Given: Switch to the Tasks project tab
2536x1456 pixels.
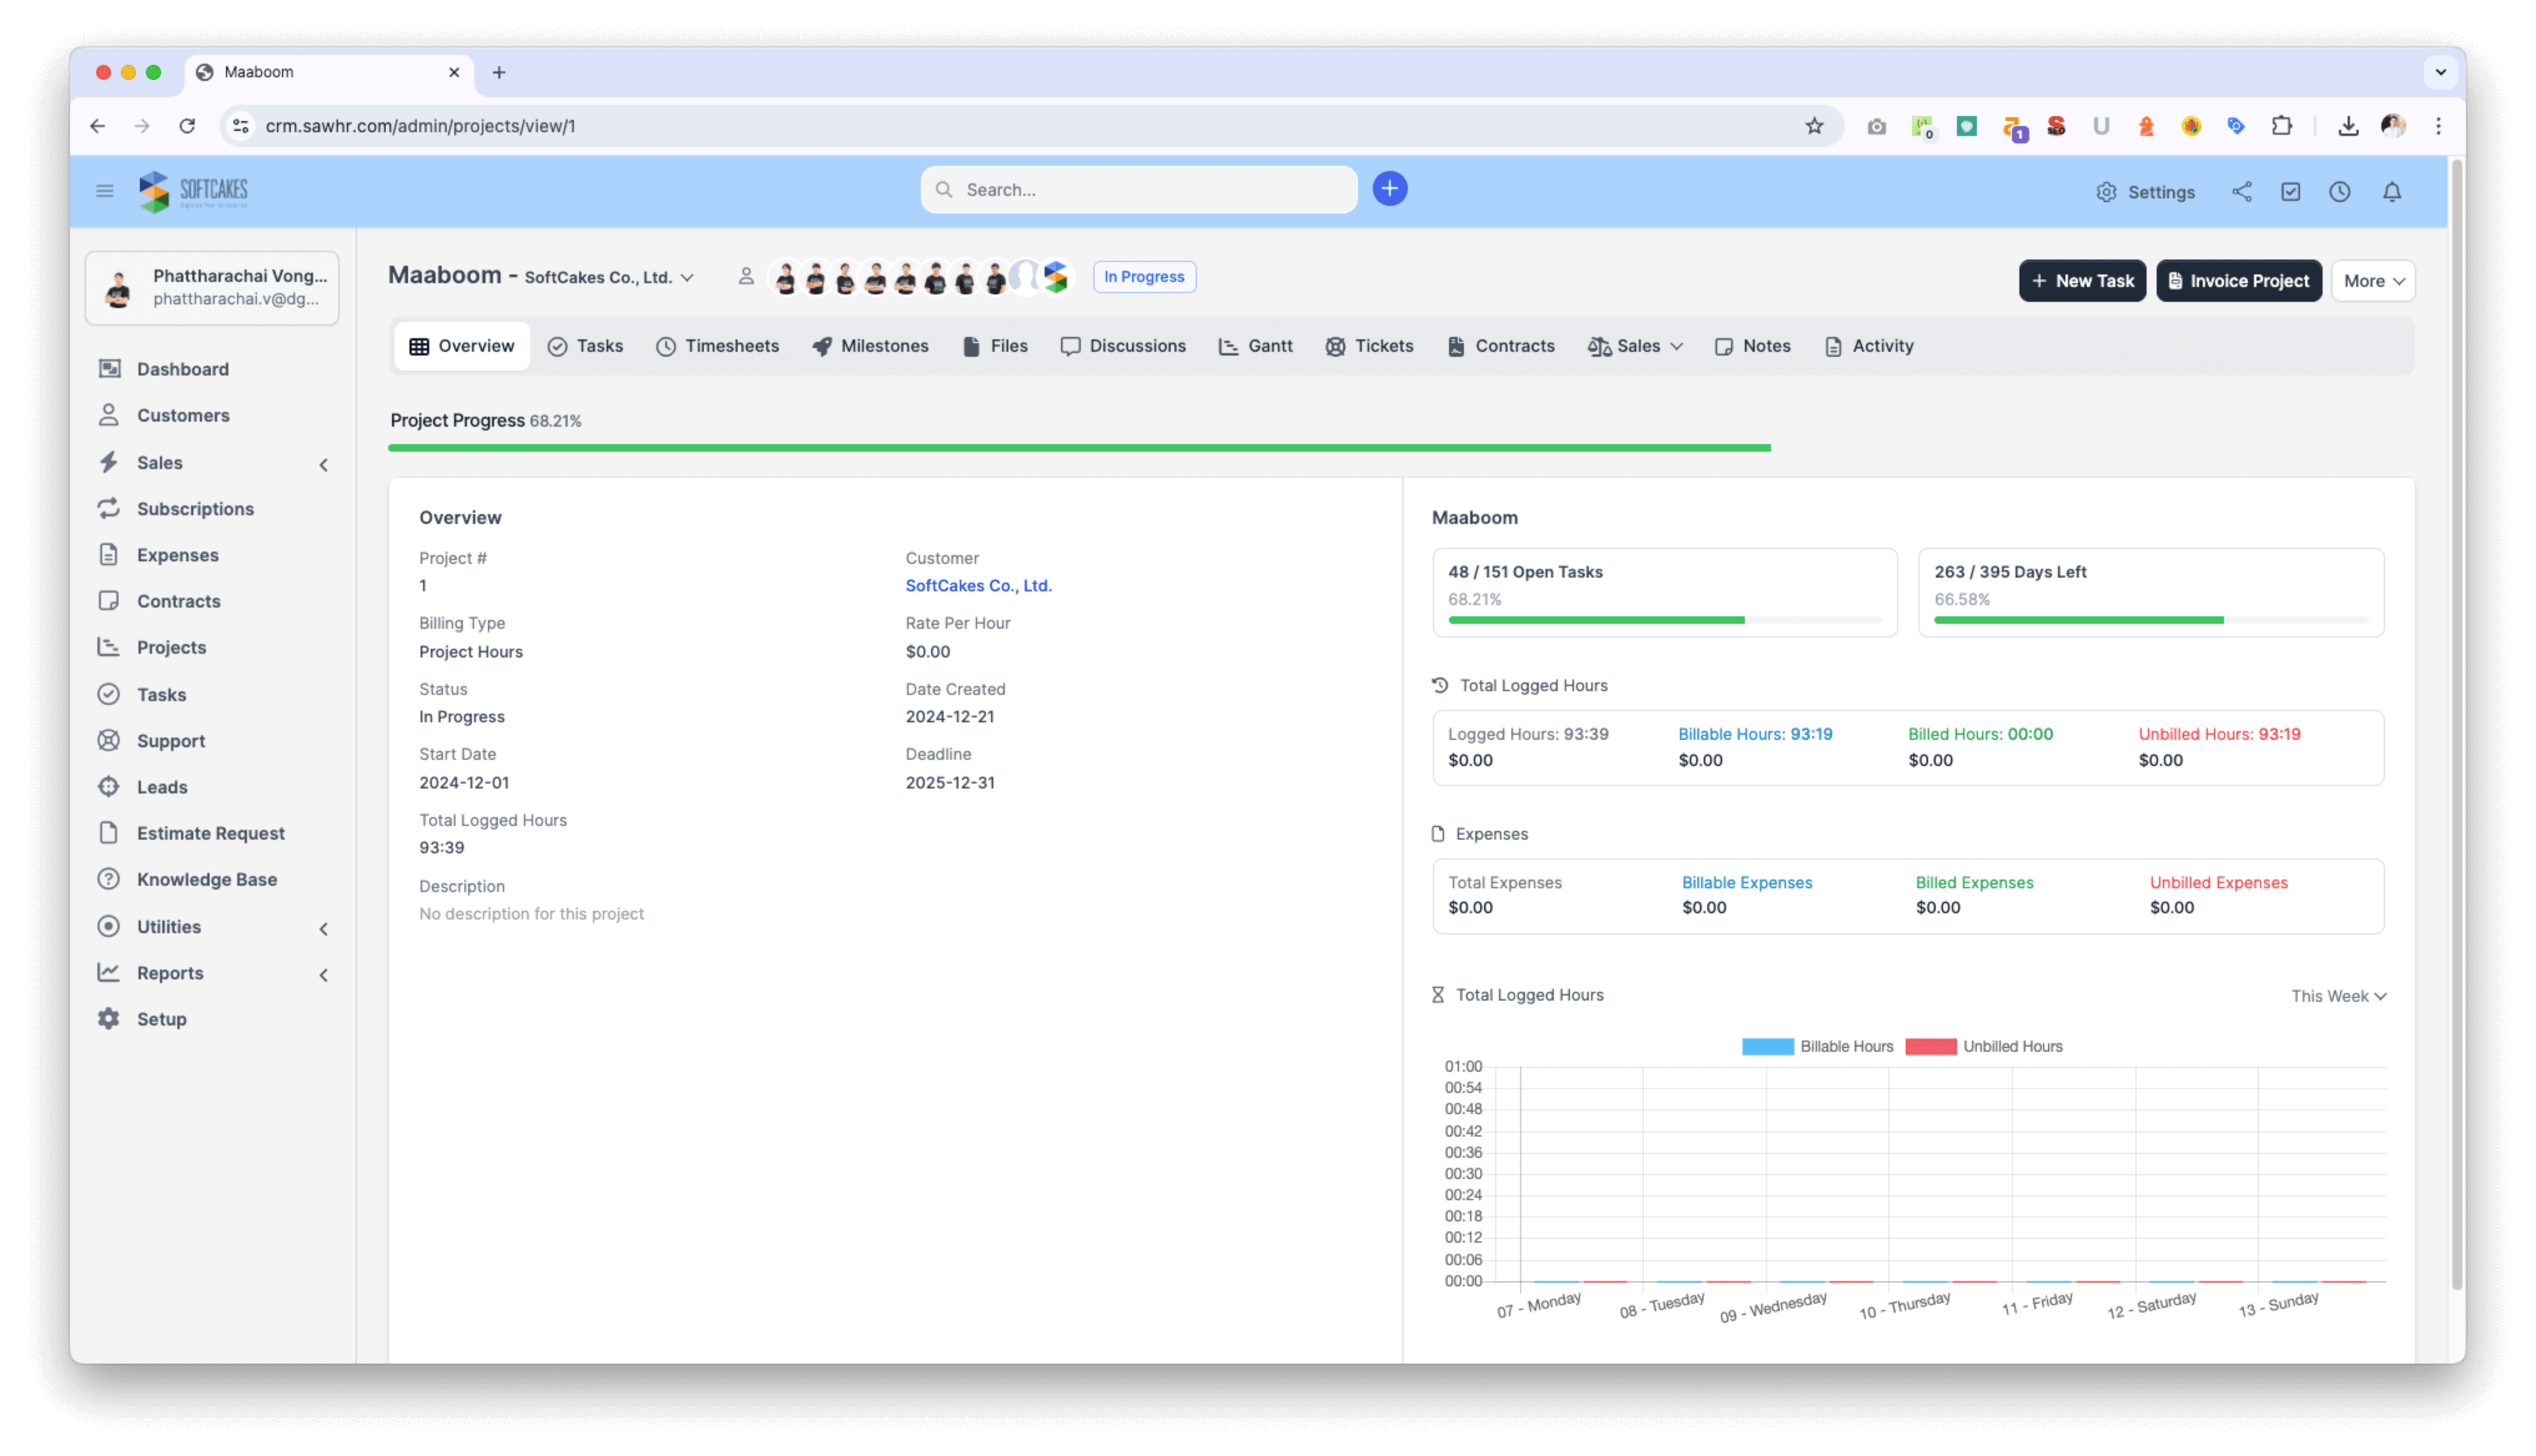Looking at the screenshot, I should [585, 346].
